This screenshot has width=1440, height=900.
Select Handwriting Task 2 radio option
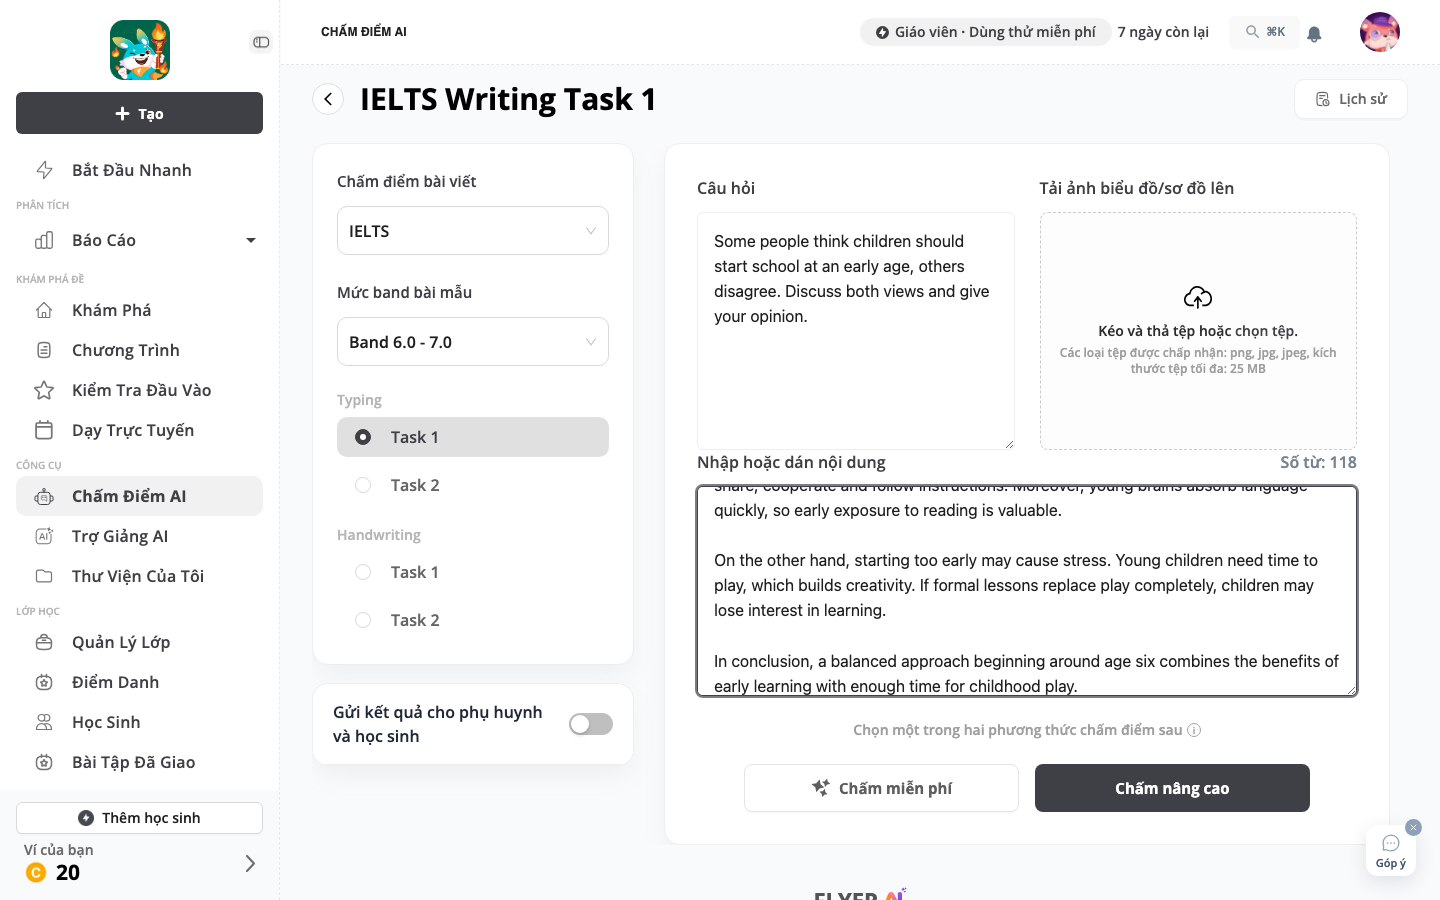[363, 620]
